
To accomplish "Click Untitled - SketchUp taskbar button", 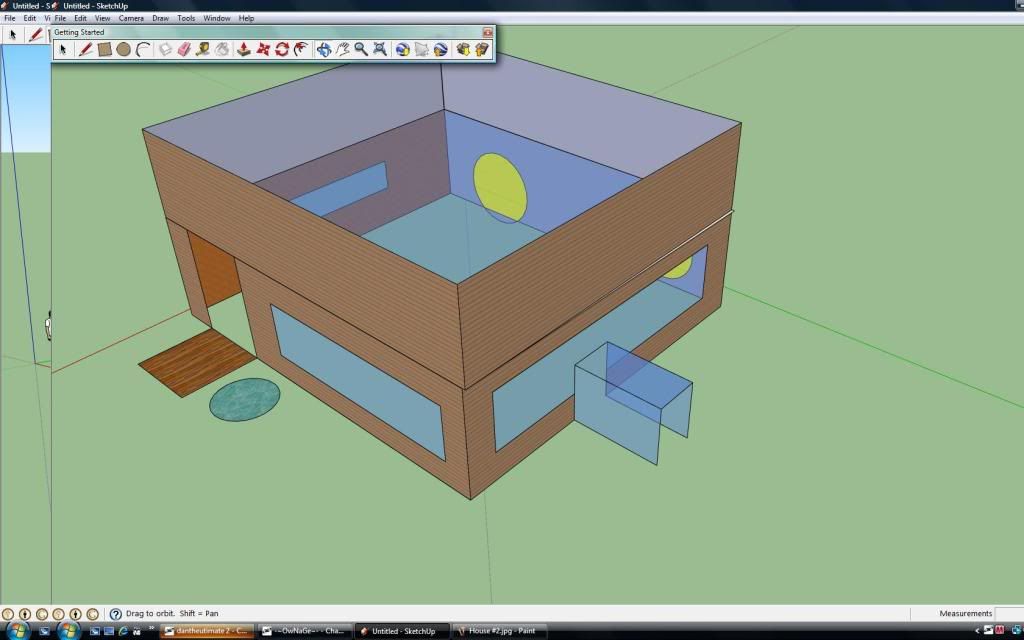I will point(403,631).
